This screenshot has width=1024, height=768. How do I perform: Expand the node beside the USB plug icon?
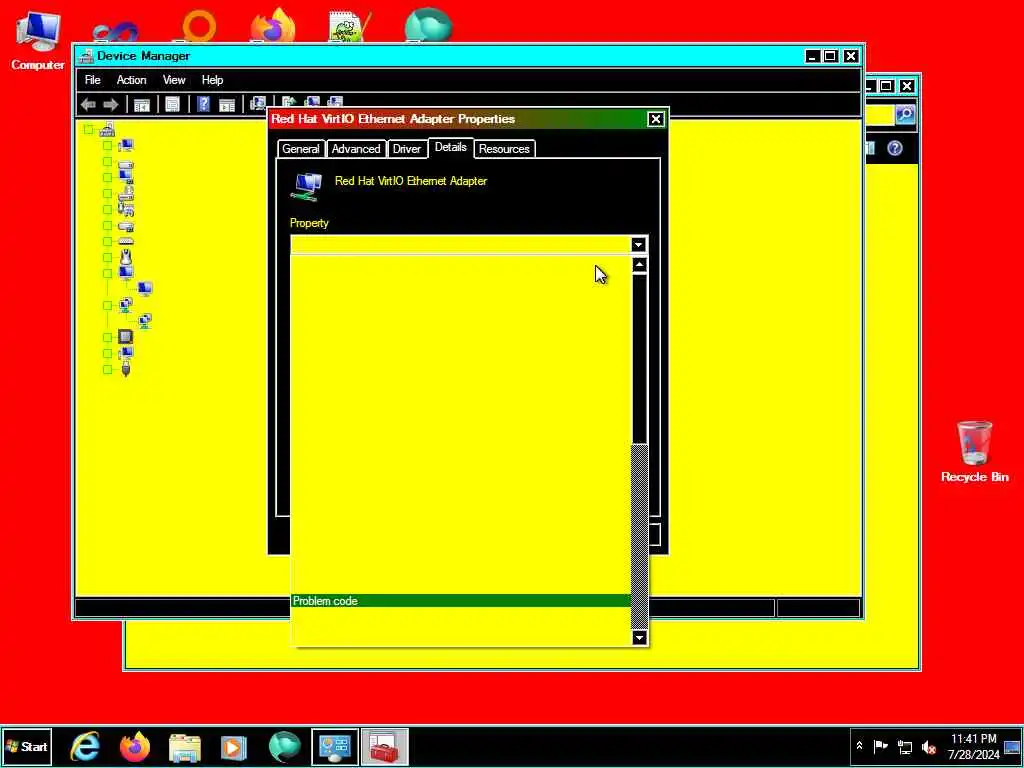(108, 369)
